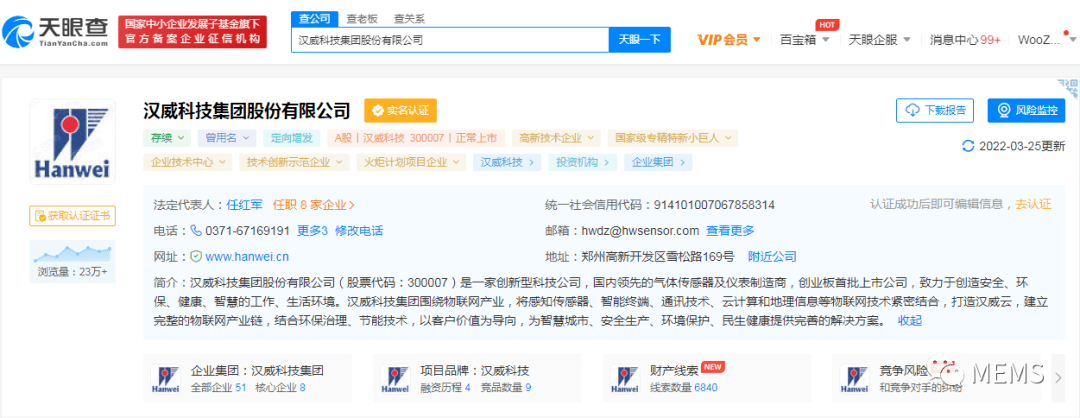Open the 汉威科技 brand tag
The height and width of the screenshot is (418, 1080).
click(x=507, y=163)
